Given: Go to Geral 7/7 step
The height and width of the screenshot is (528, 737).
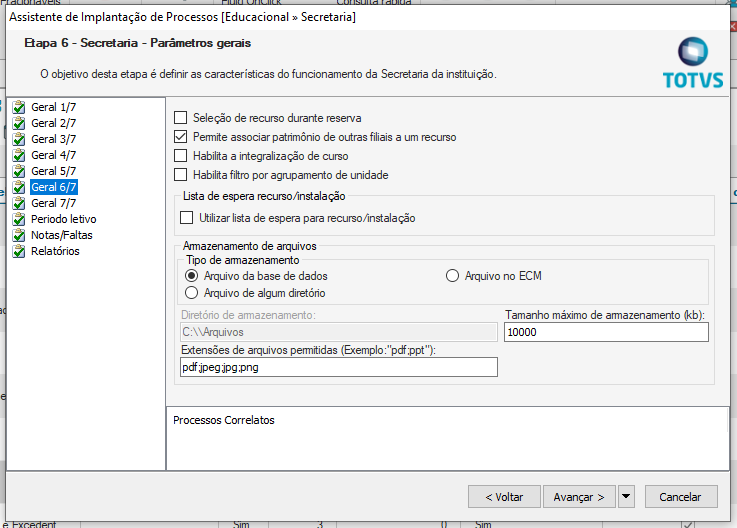Looking at the screenshot, I should [x=54, y=203].
